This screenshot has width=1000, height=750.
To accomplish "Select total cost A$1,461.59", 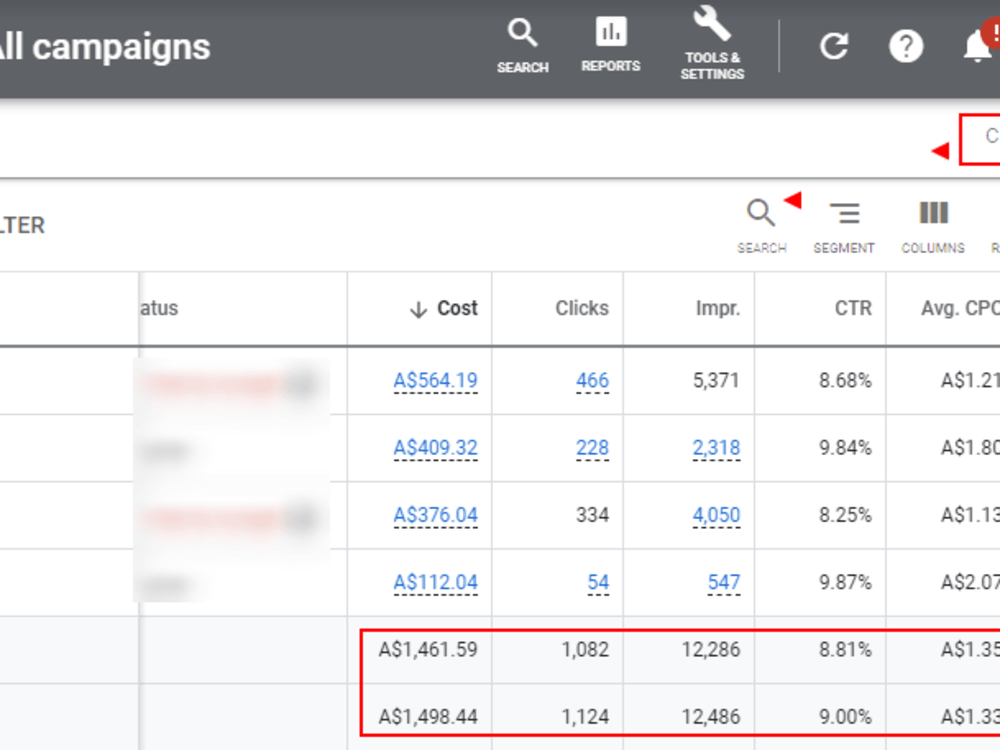I will pyautogui.click(x=428, y=650).
